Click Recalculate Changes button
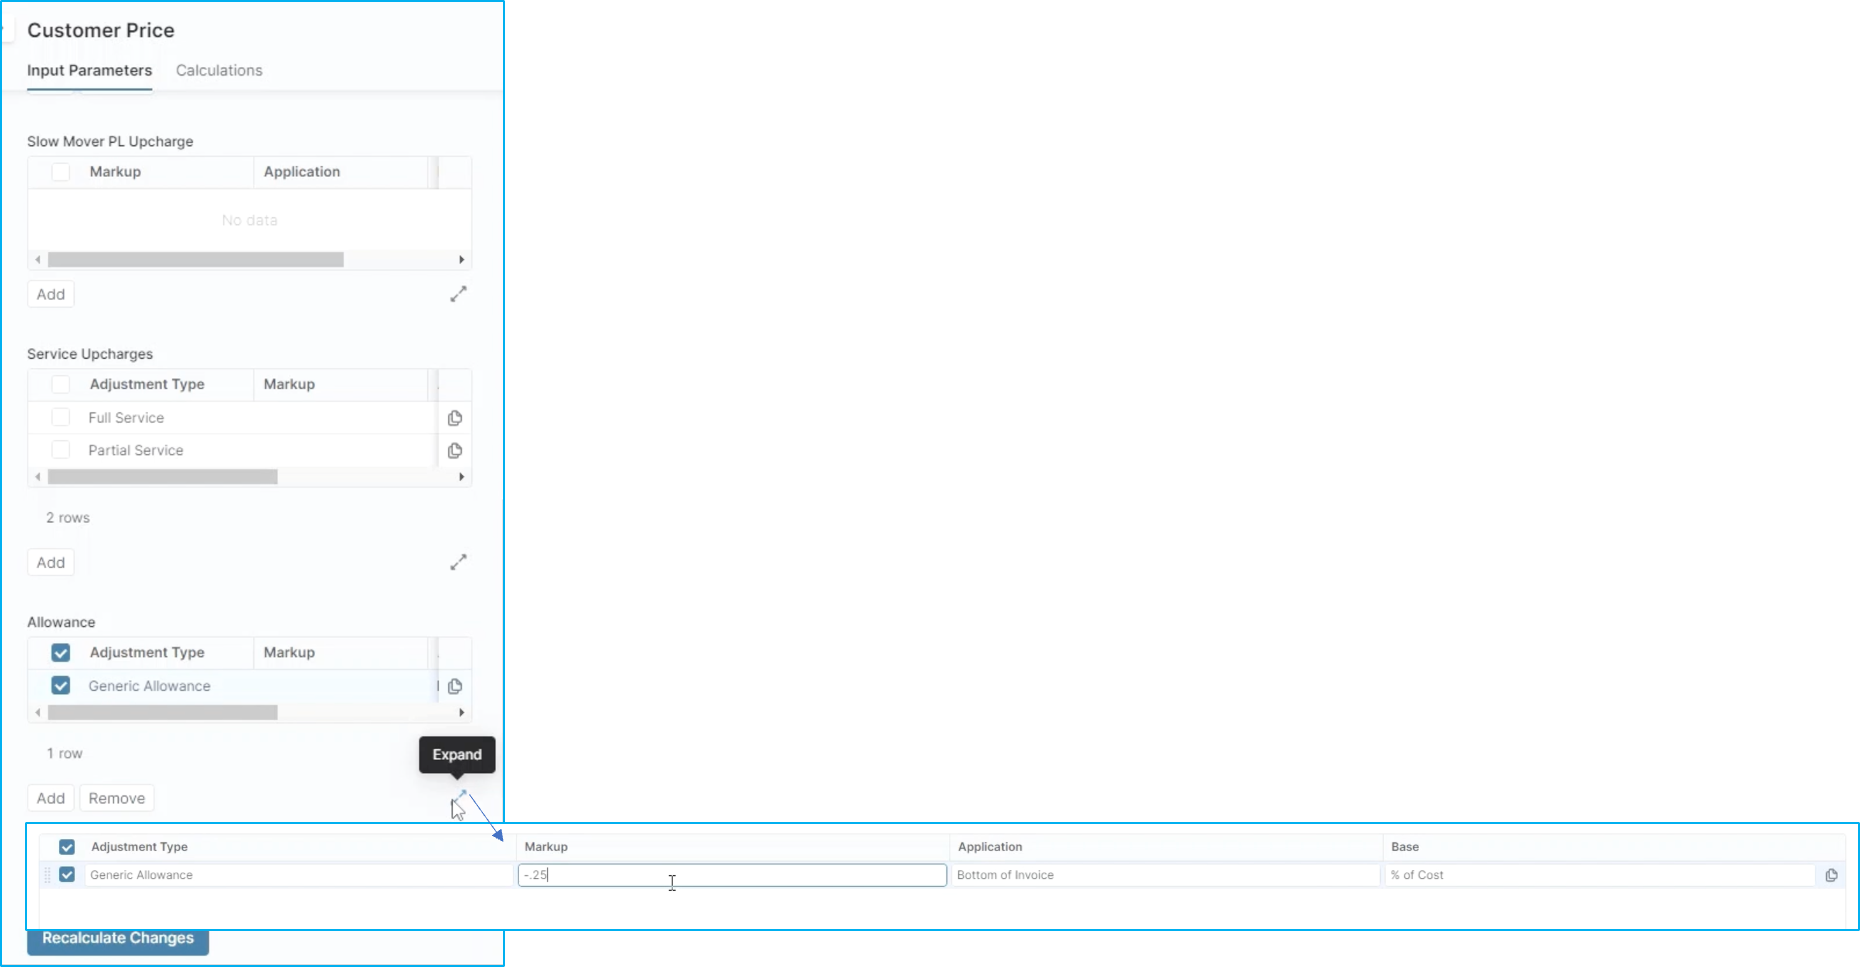This screenshot has height=968, width=1860. pos(118,938)
